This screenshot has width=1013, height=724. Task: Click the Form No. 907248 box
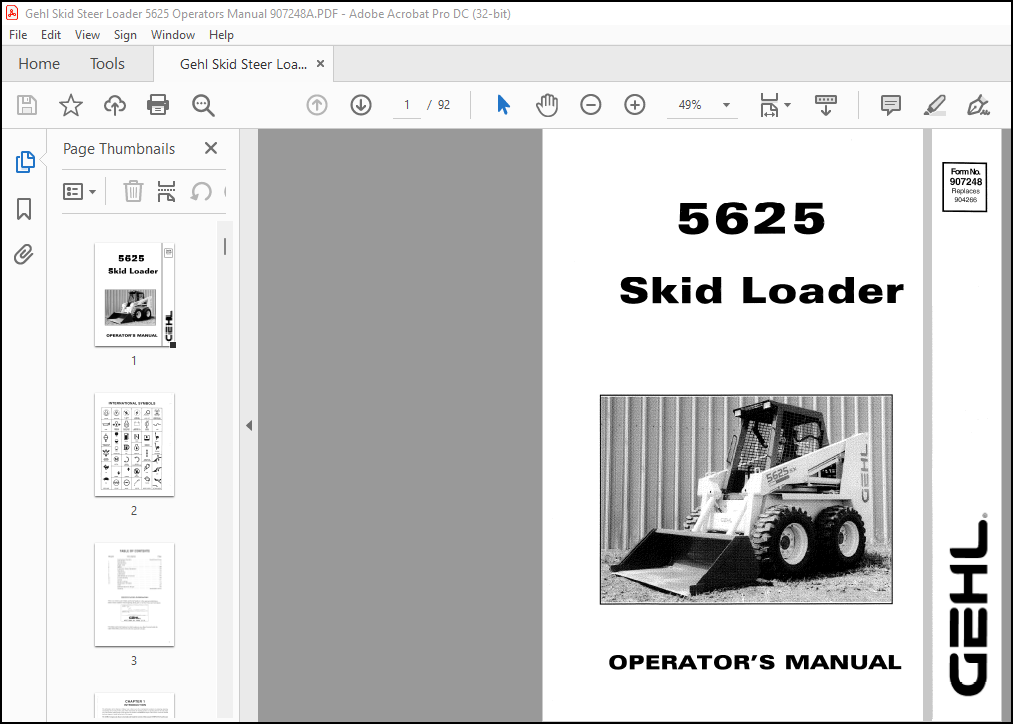coord(965,187)
